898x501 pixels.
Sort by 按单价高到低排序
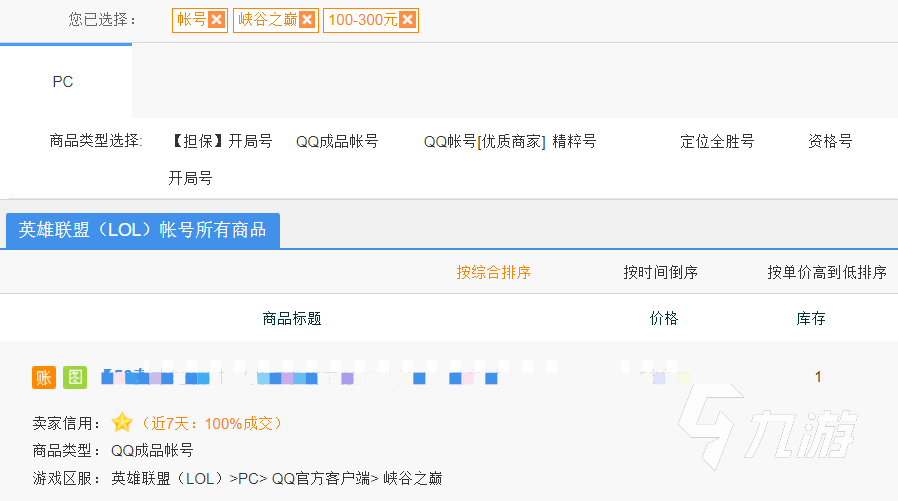click(826, 273)
